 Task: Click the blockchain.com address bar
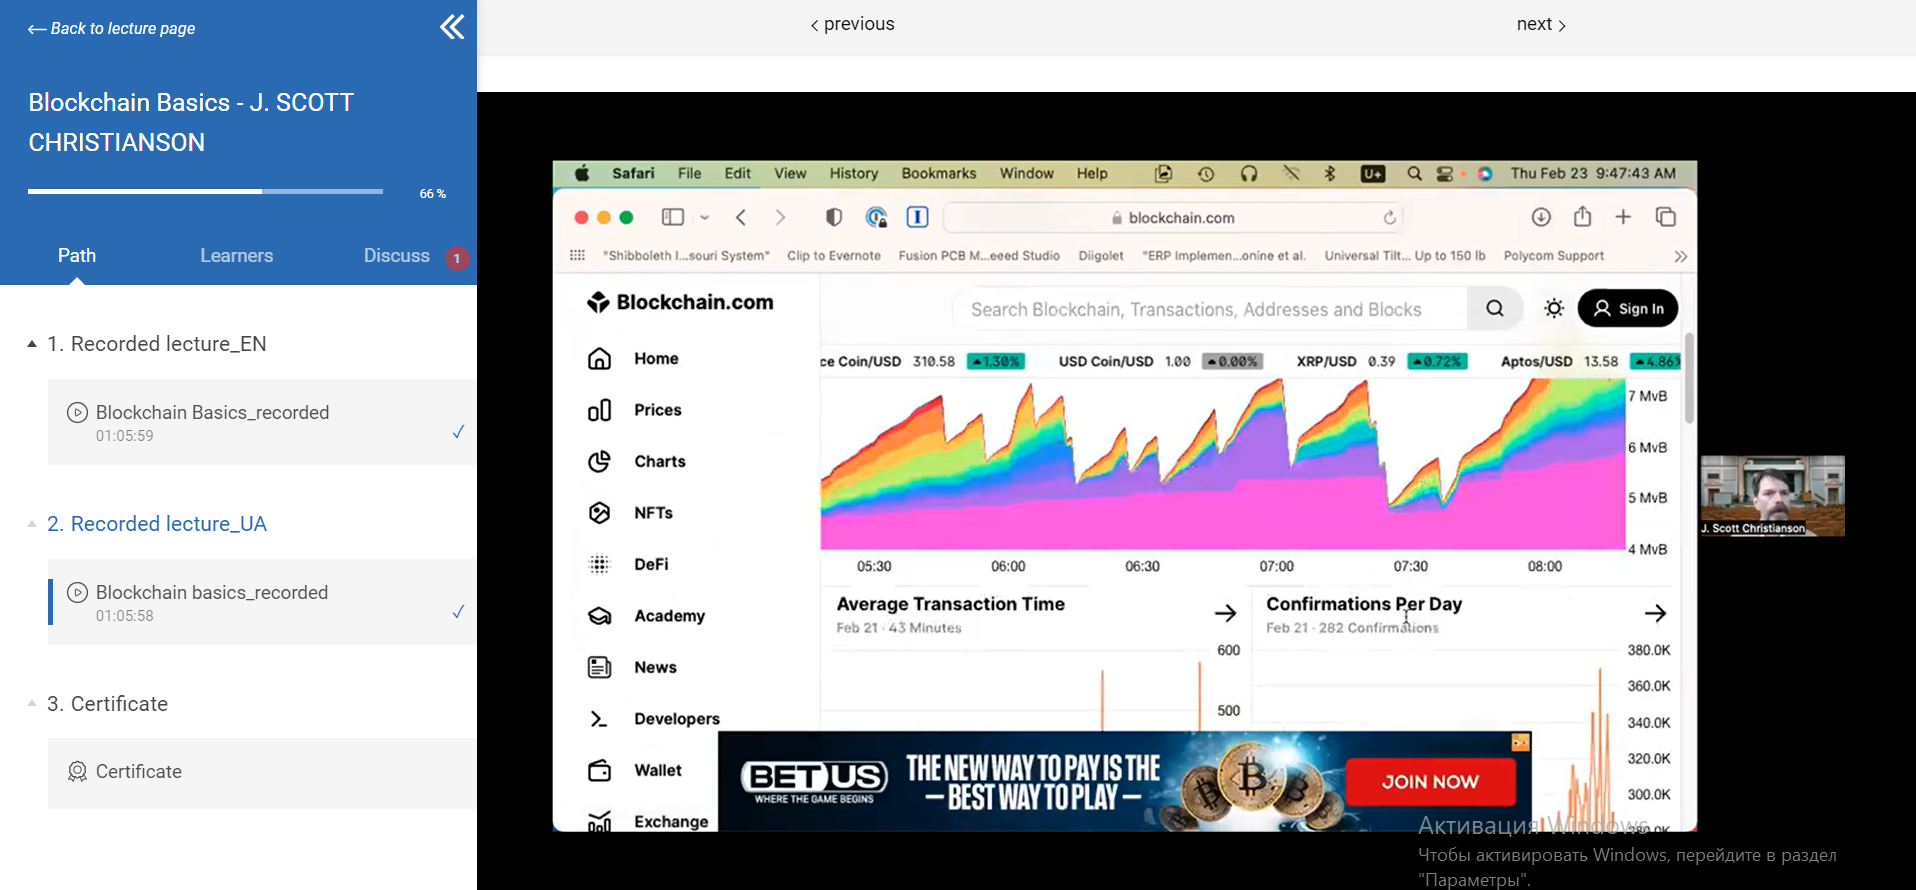coord(1173,218)
